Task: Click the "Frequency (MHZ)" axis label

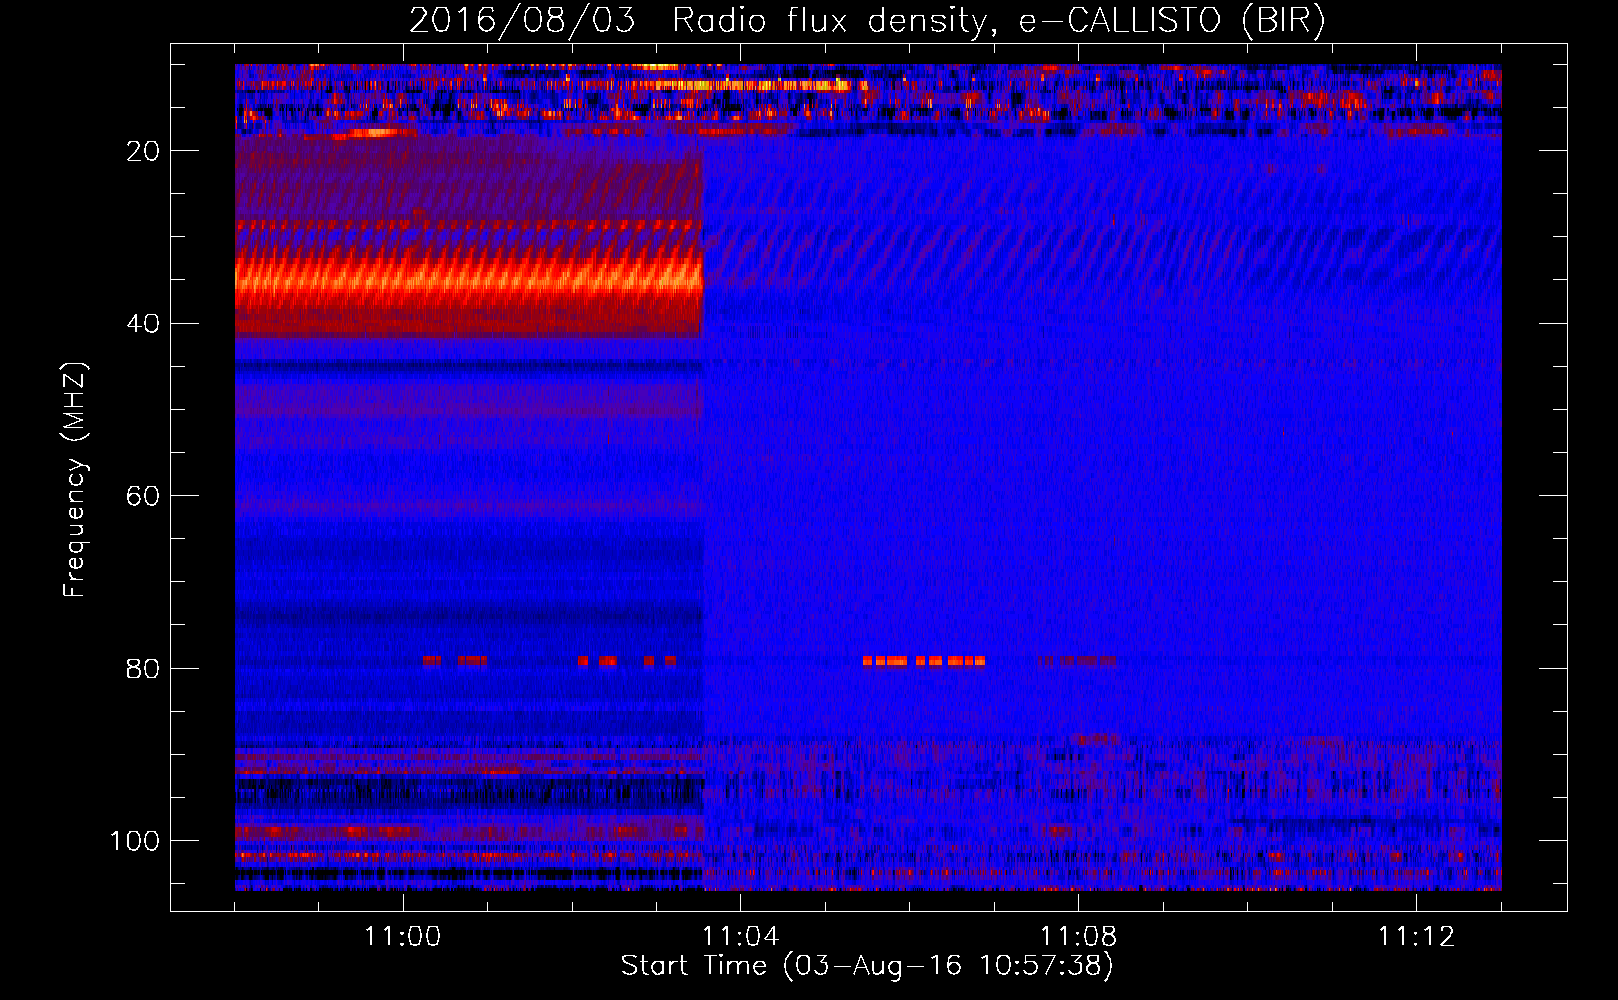Action: point(75,479)
